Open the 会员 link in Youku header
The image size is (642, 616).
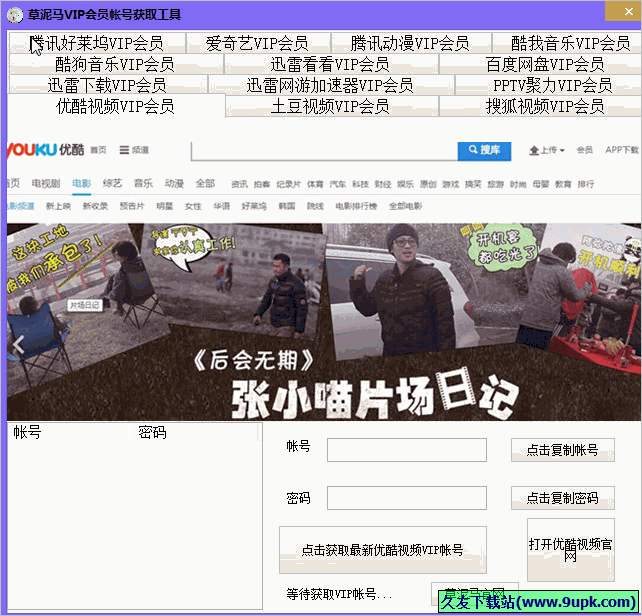pyautogui.click(x=584, y=150)
